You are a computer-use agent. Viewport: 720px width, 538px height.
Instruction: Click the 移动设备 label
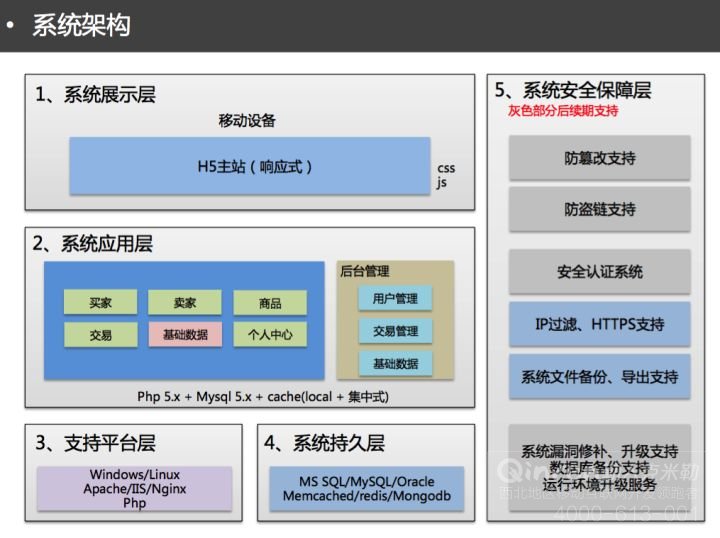click(247, 121)
